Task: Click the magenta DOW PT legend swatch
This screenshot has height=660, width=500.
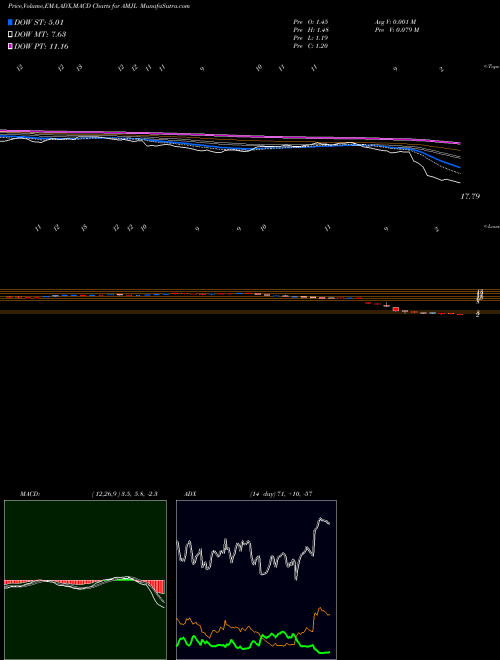Action: click(x=11, y=46)
